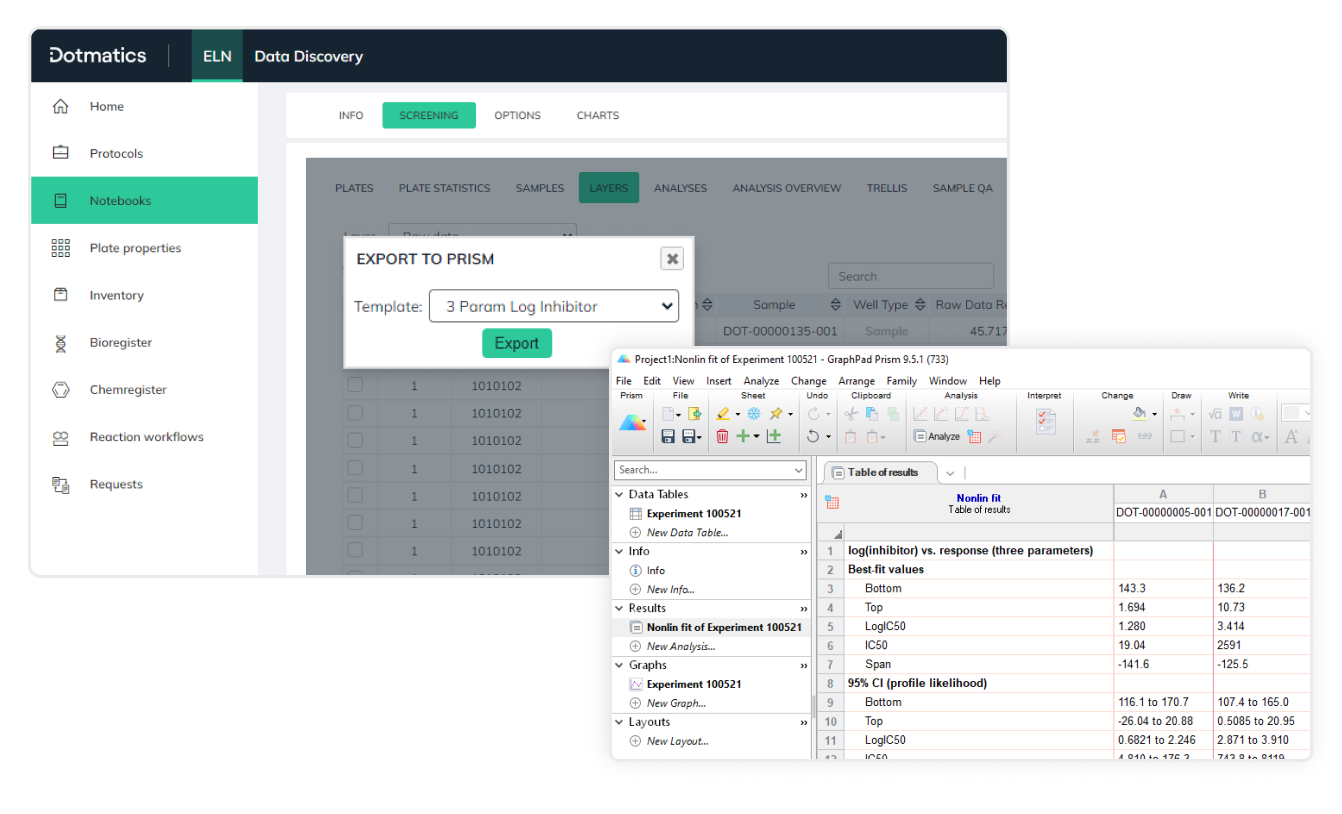This screenshot has width=1342, height=814.
Task: Open the Family menu in Prism
Action: pos(902,381)
